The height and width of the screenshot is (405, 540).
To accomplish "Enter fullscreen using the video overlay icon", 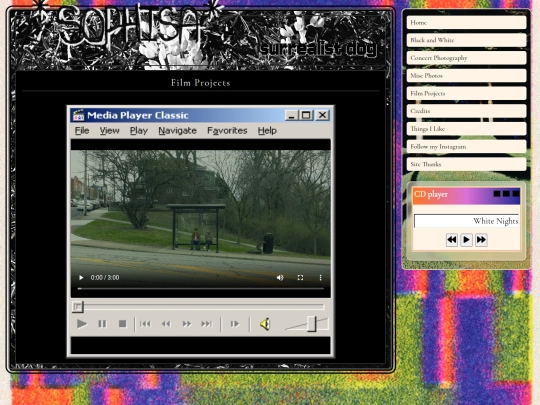I will pyautogui.click(x=300, y=278).
